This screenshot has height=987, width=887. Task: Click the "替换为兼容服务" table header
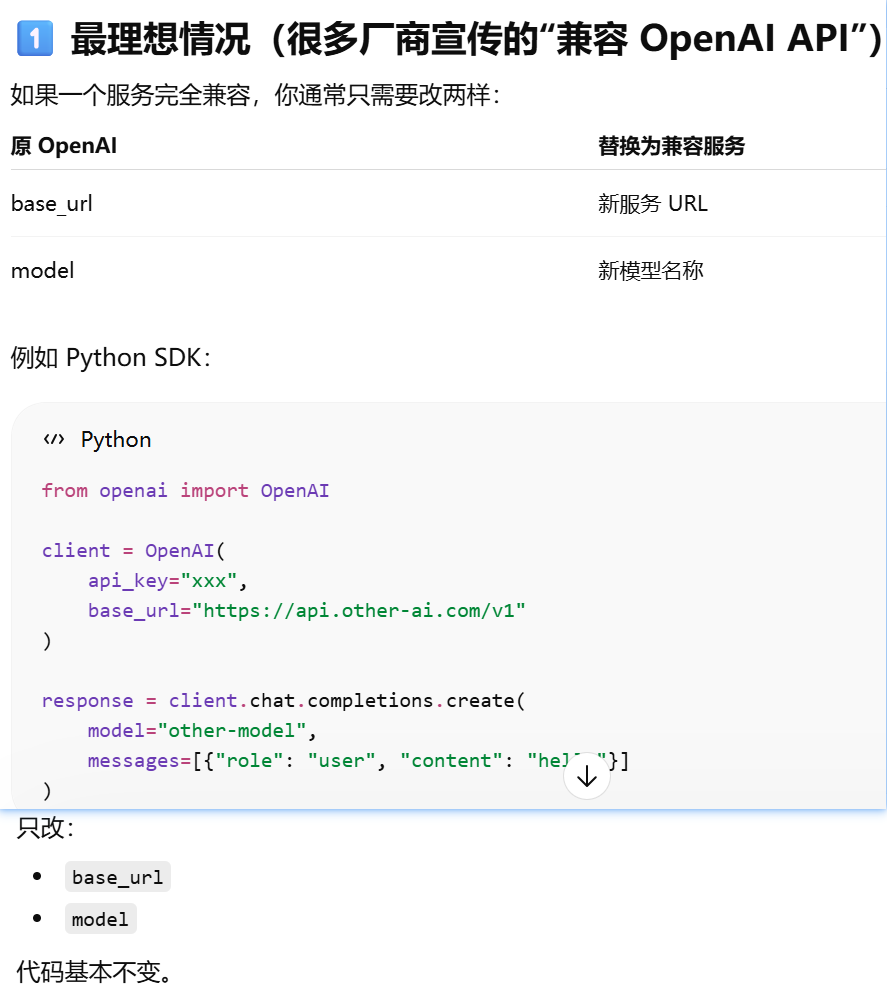click(671, 146)
